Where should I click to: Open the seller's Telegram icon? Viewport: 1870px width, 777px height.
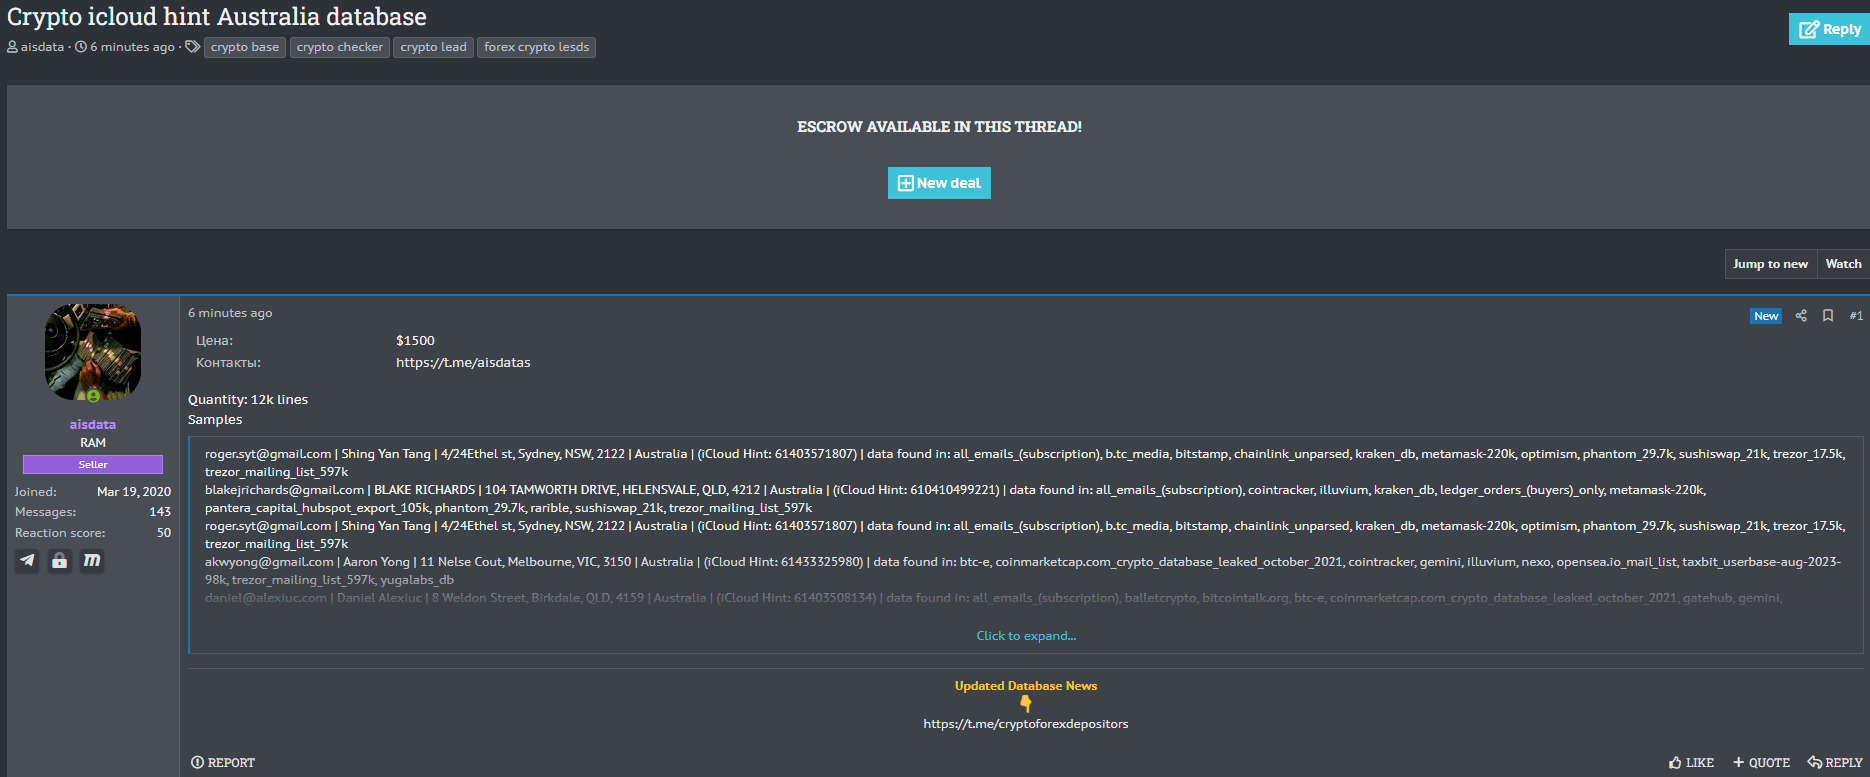pos(27,560)
